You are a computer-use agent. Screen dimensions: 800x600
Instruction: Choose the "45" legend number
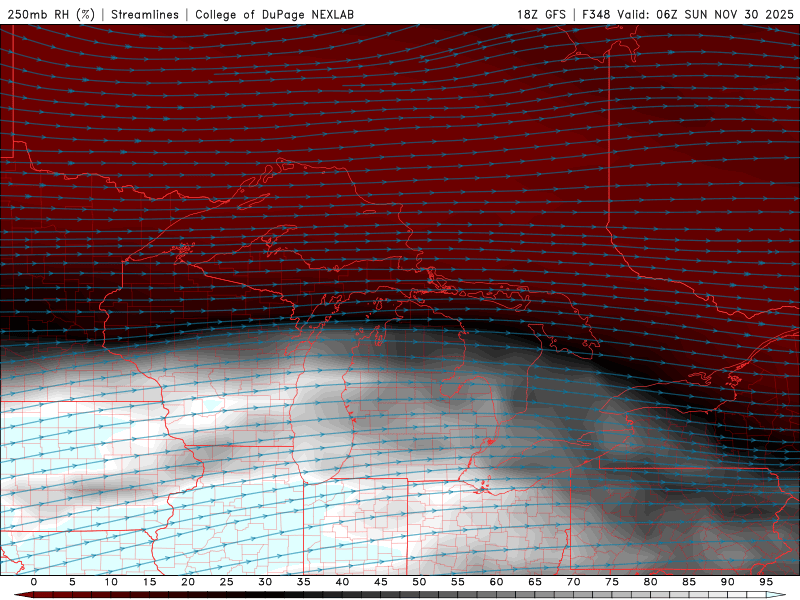(381, 582)
